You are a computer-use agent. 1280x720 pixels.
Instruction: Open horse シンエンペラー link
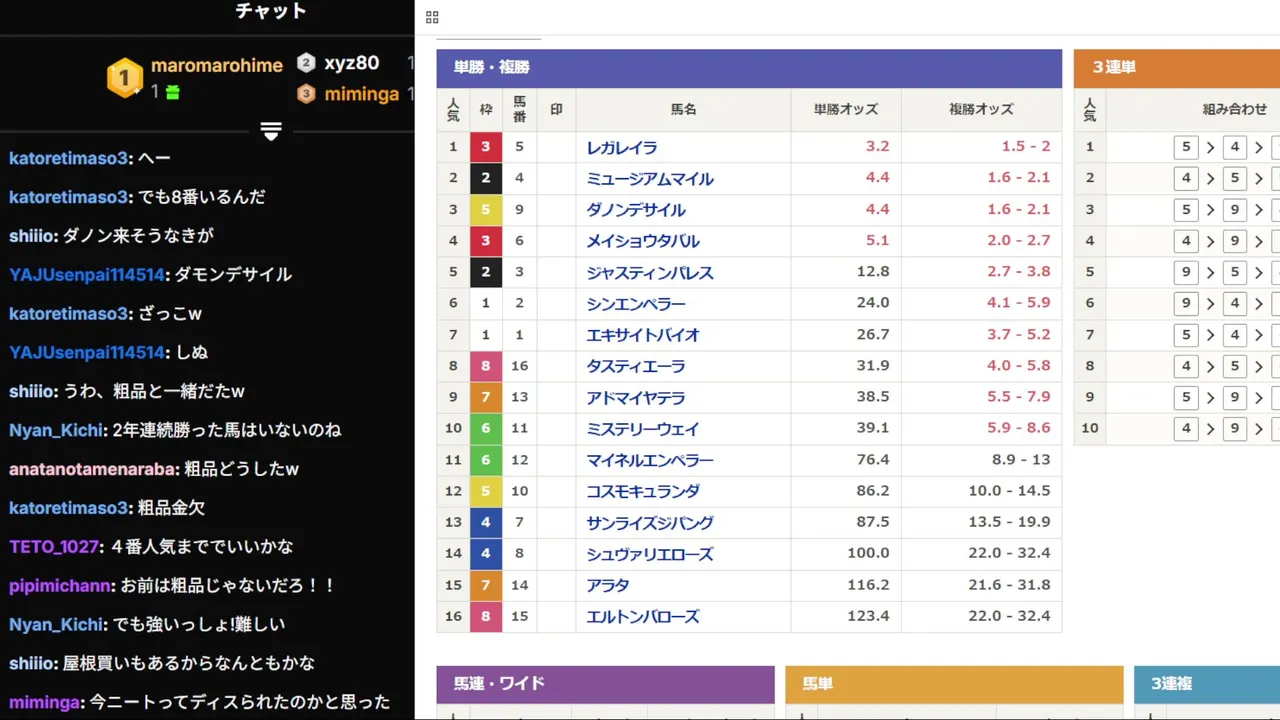(636, 304)
